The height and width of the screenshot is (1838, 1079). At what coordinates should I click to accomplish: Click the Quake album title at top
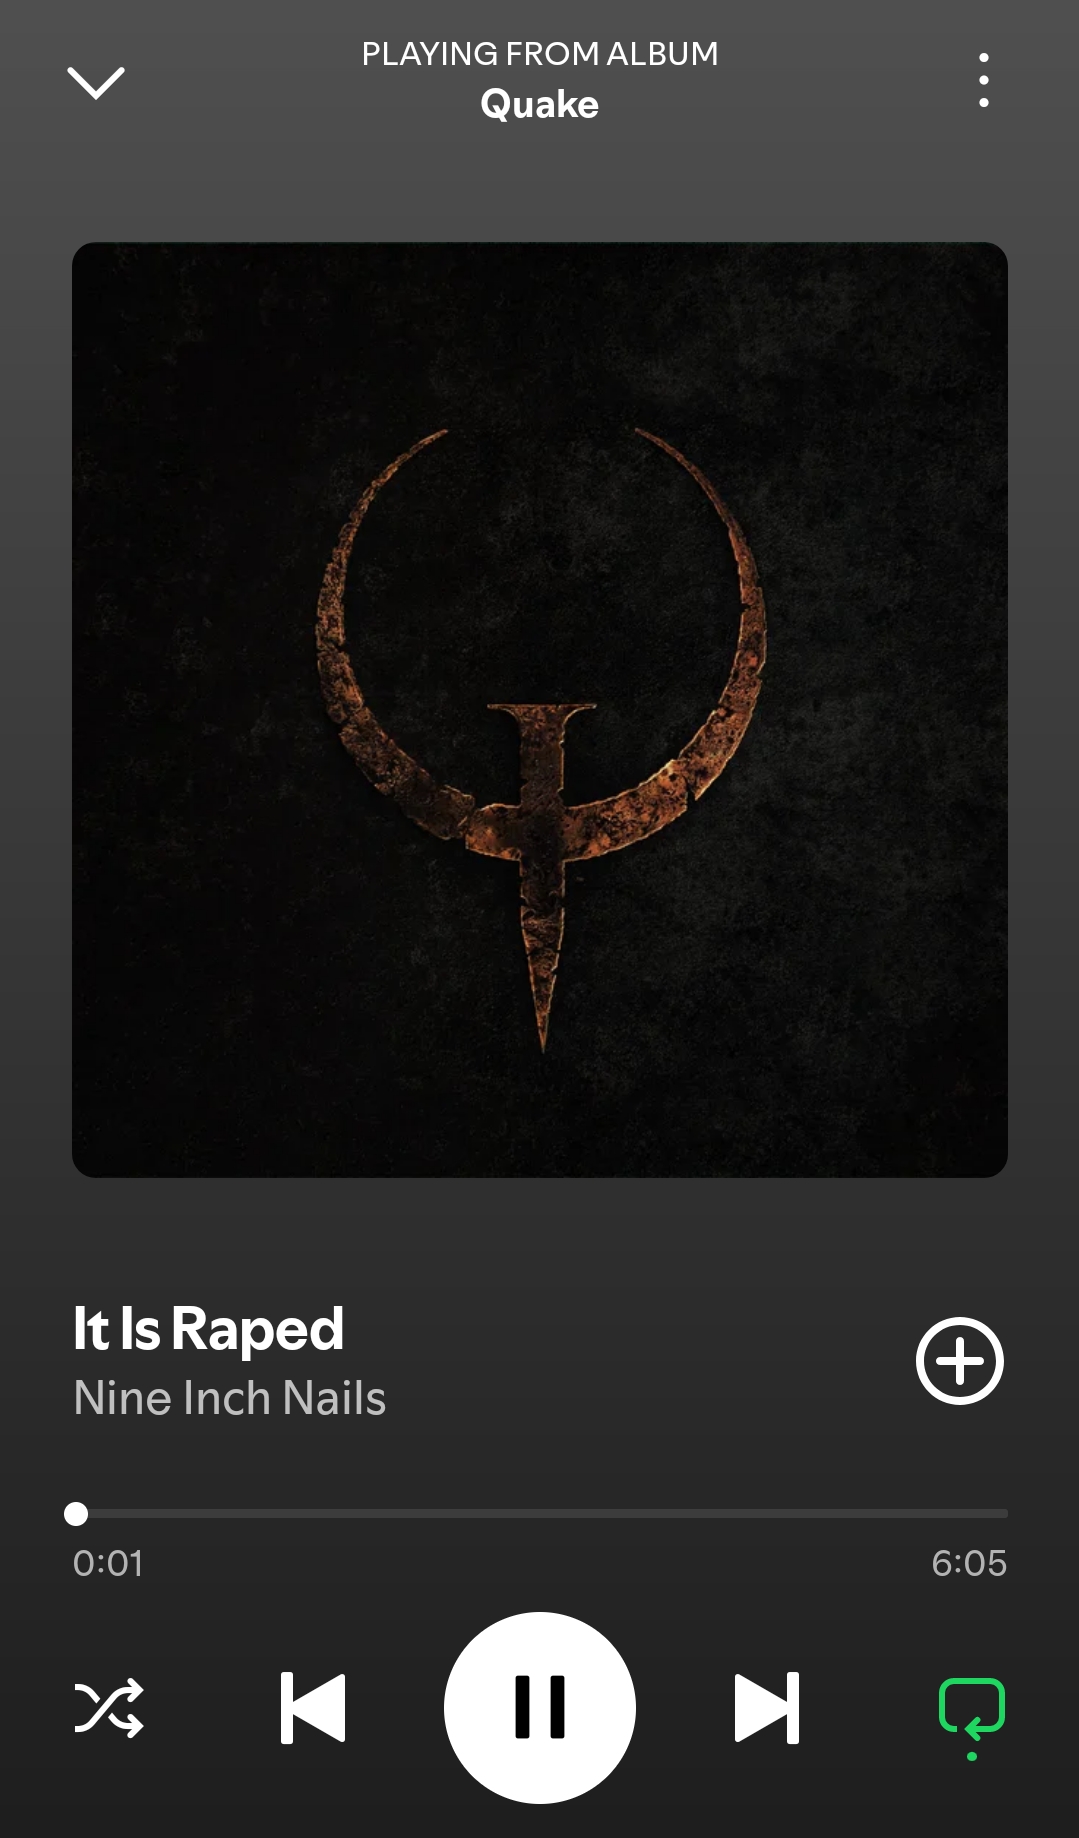pyautogui.click(x=540, y=104)
